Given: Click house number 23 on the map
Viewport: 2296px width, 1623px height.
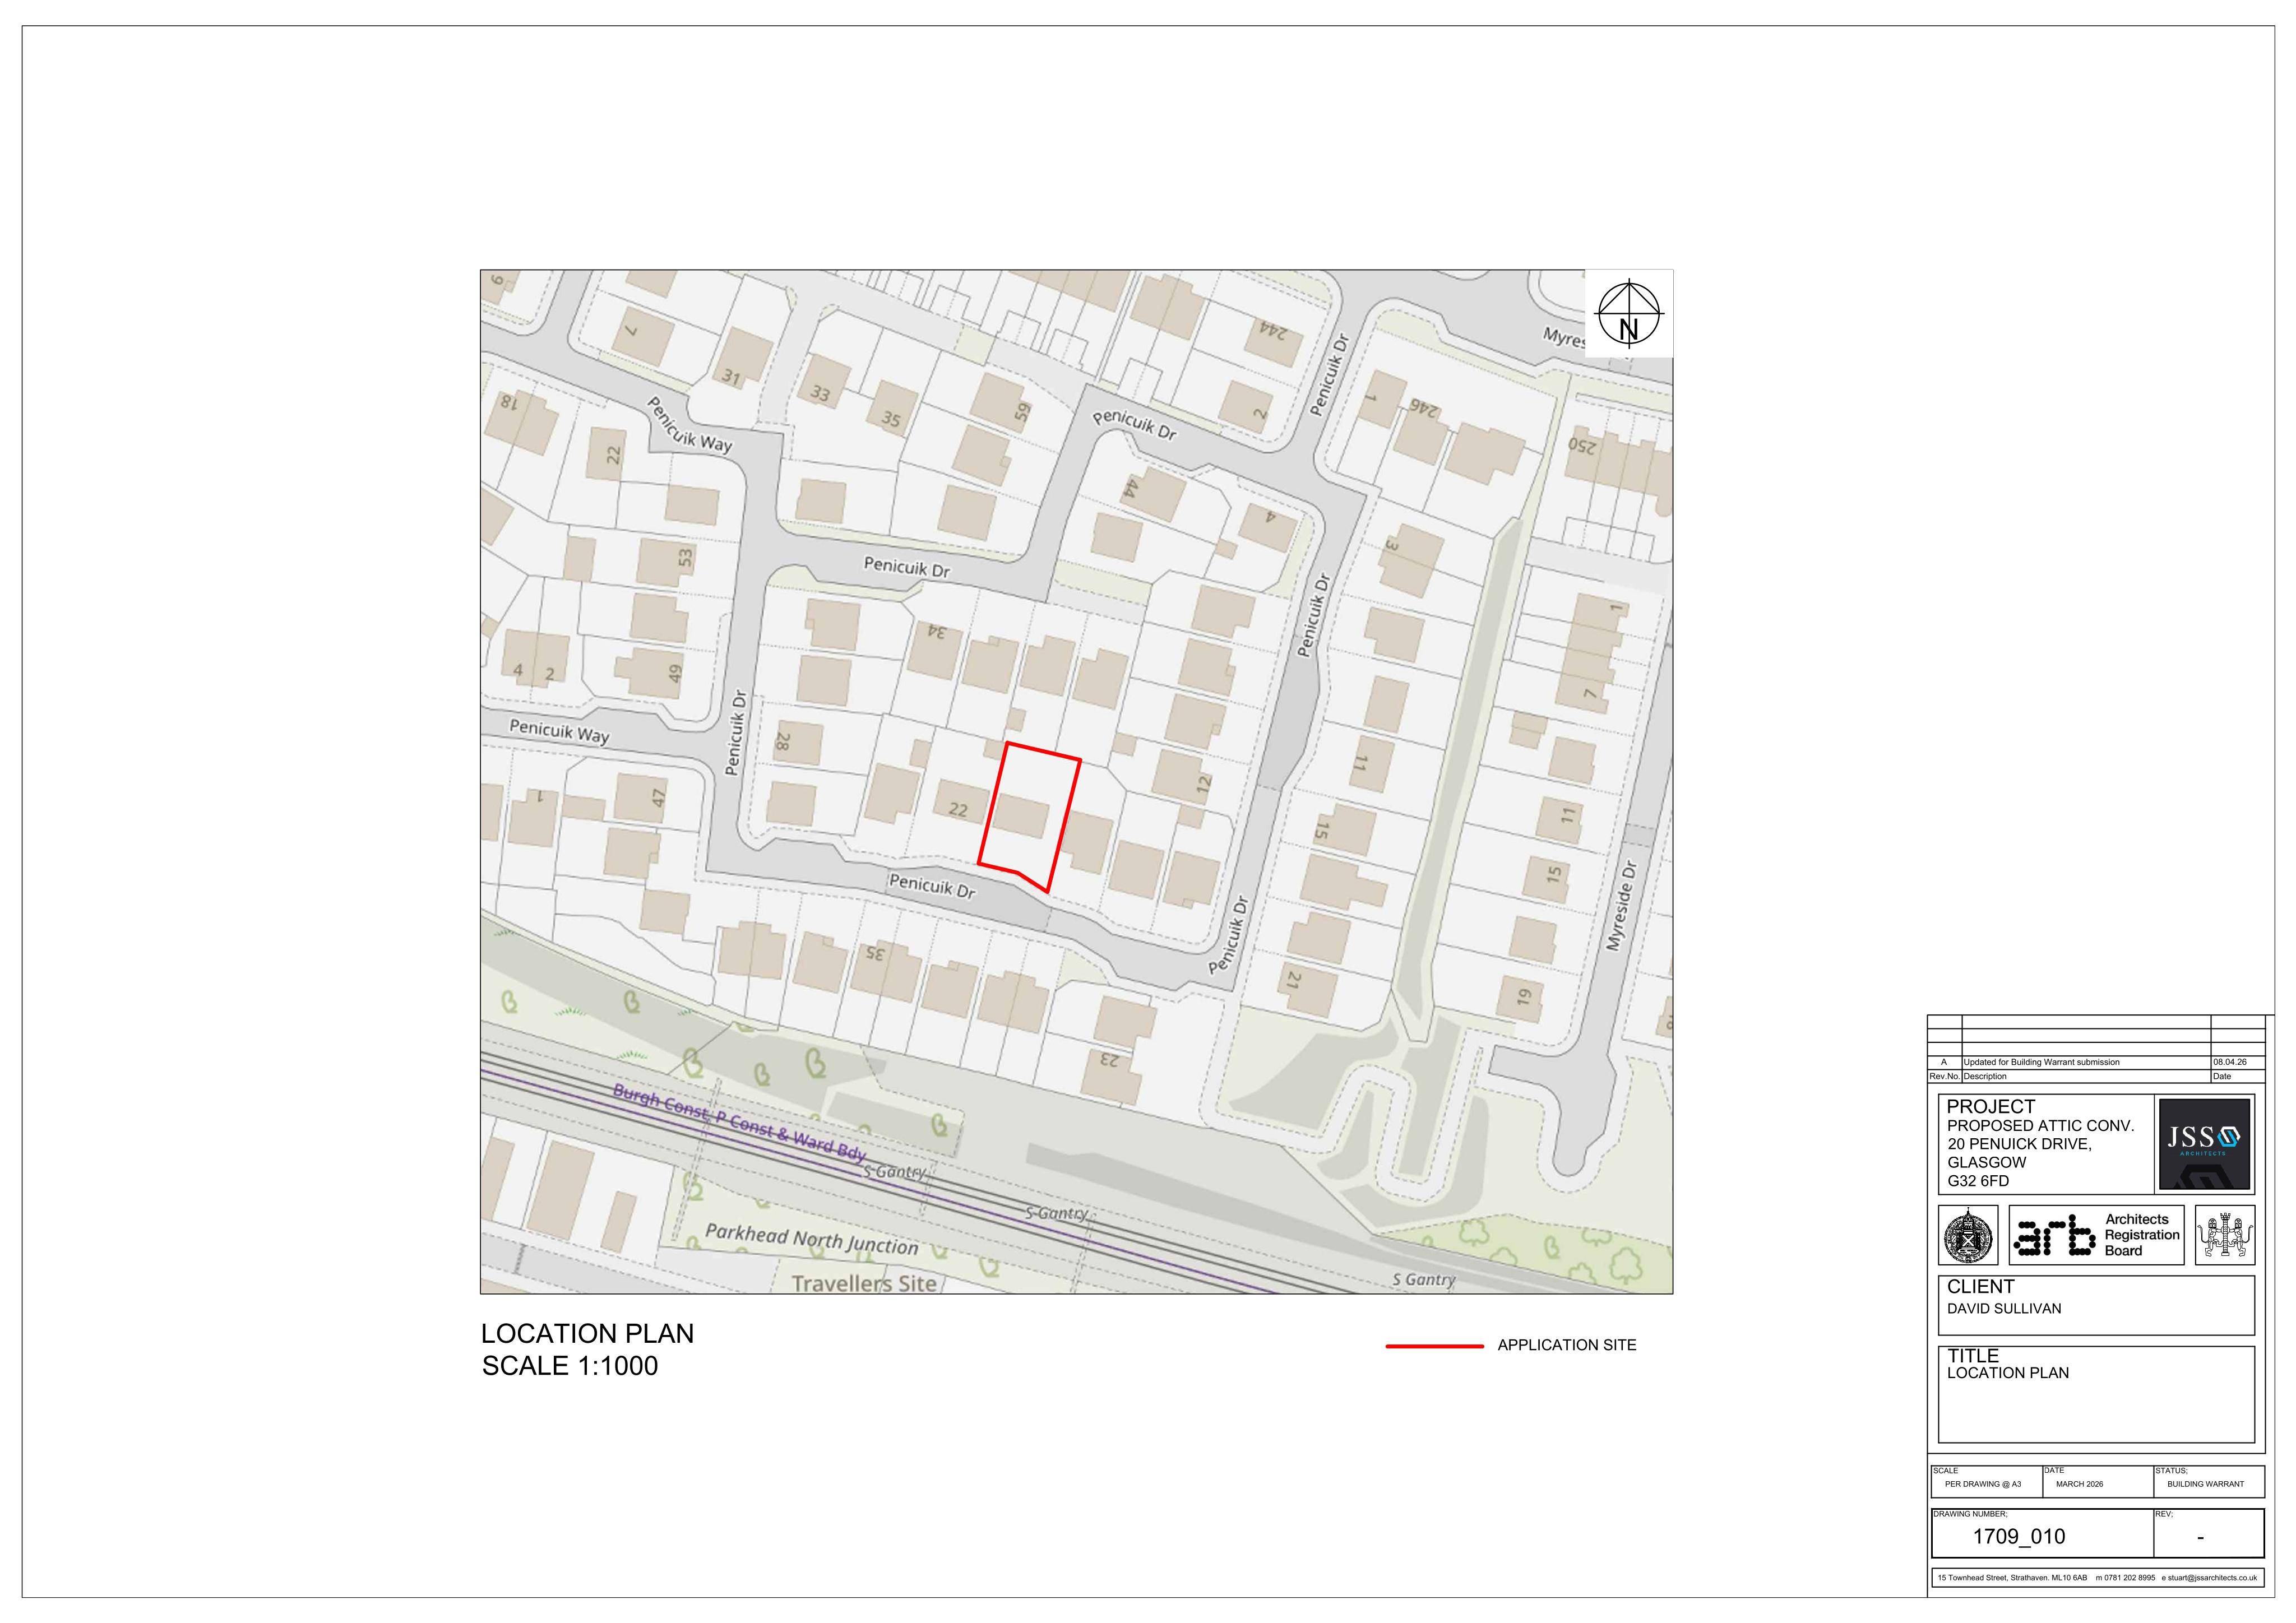Looking at the screenshot, I should pos(1110,1059).
